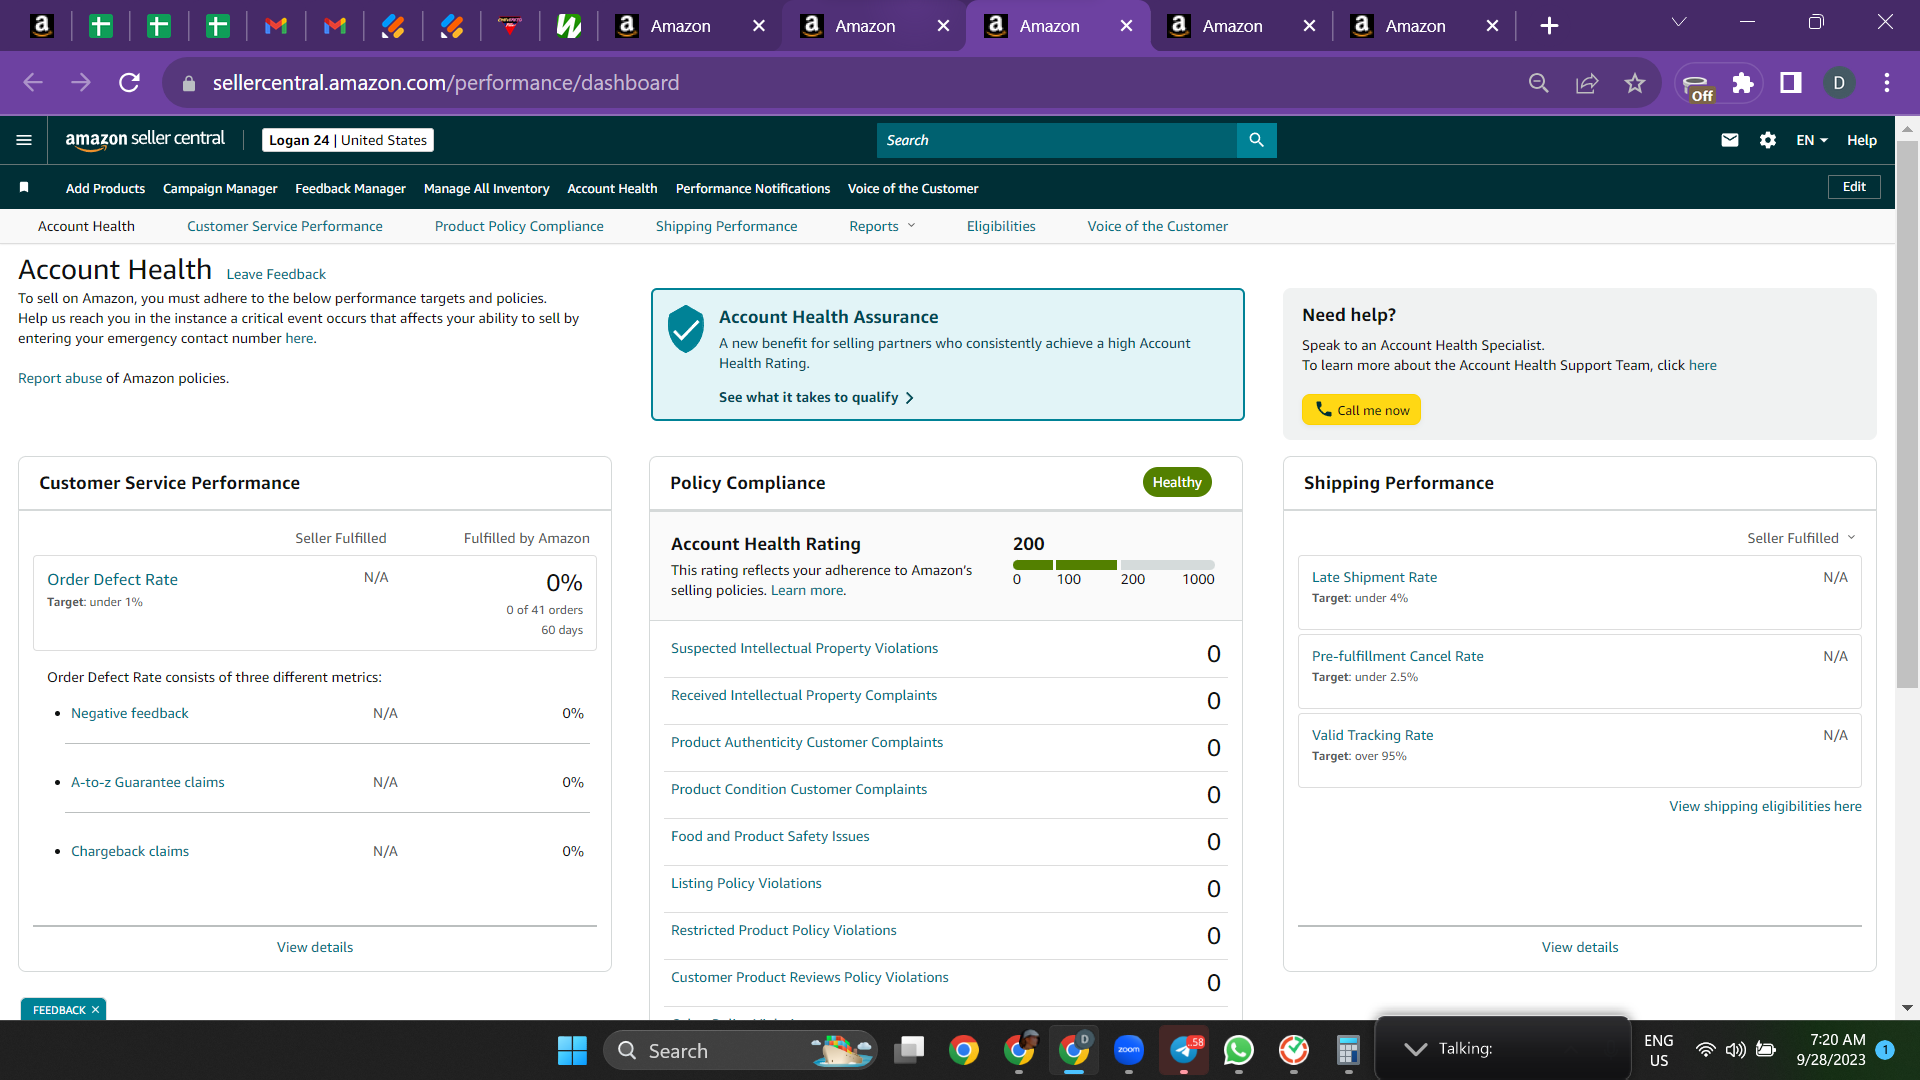Open Feedback Manager from the favorites bar

[x=350, y=188]
